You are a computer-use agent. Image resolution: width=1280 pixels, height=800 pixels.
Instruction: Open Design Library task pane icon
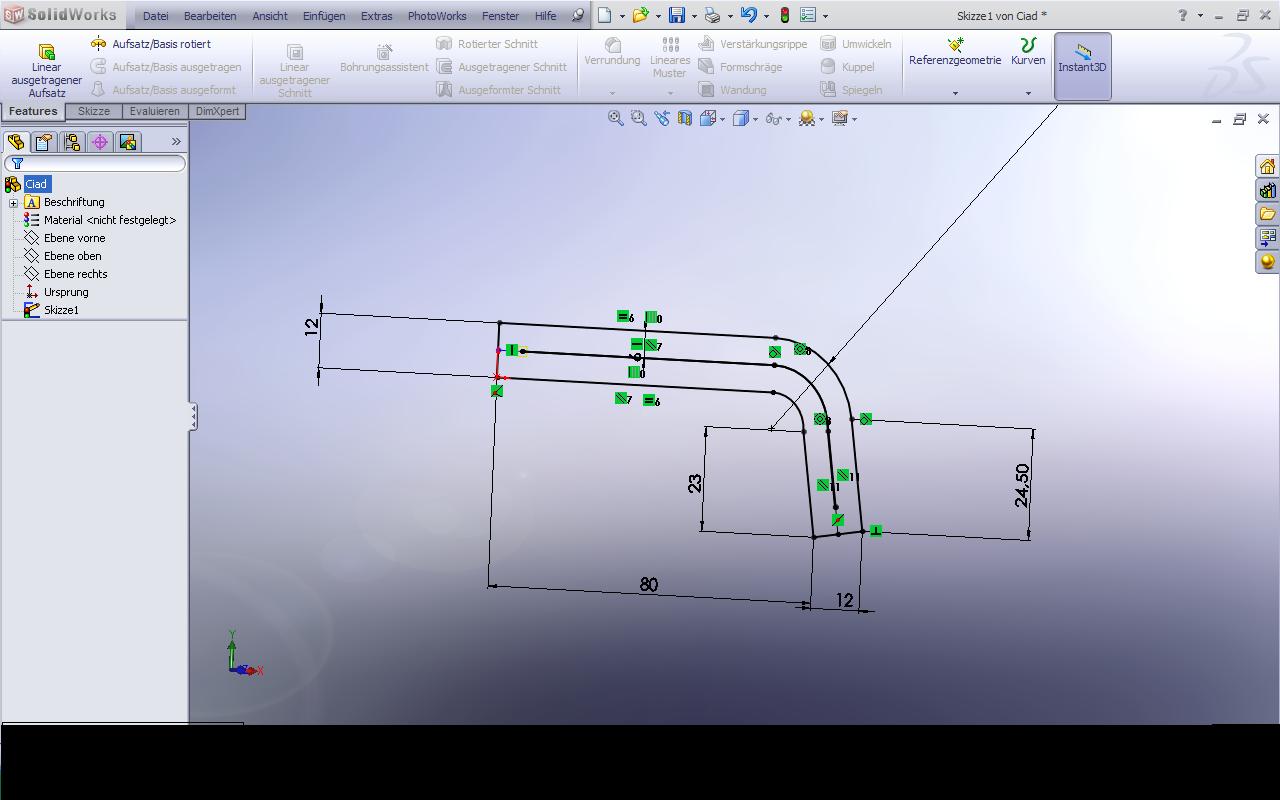1268,190
